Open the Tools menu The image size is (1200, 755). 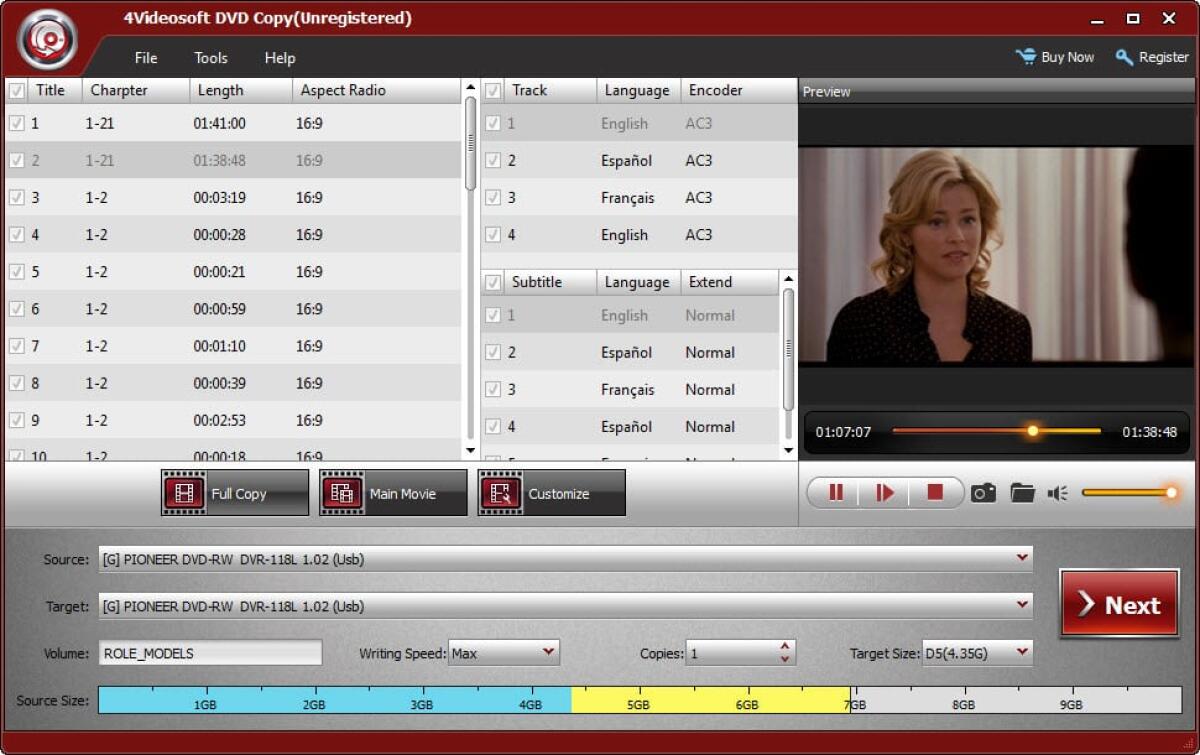[x=211, y=58]
